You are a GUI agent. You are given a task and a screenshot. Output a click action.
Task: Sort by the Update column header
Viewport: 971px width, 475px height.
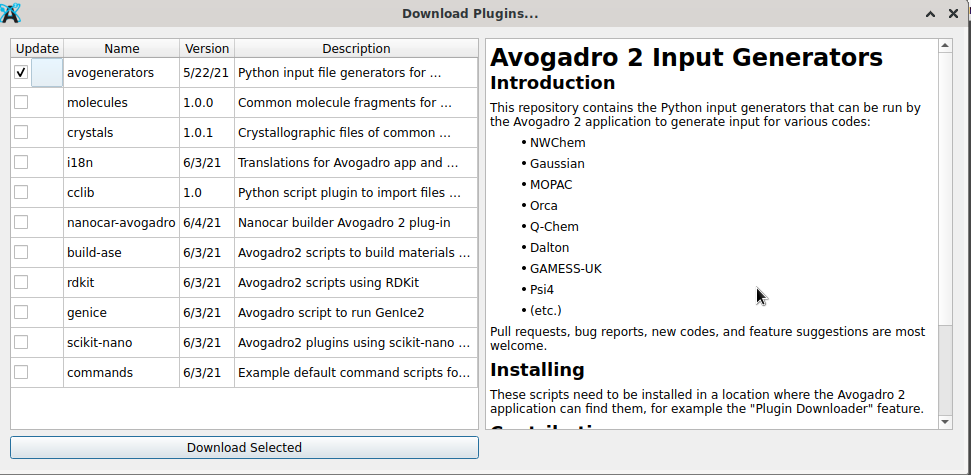(37, 48)
